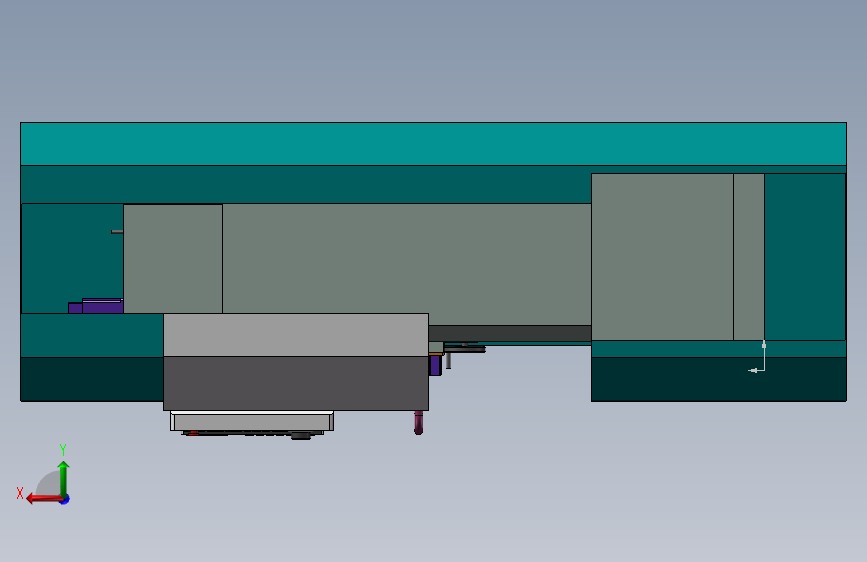Select the purple block at left side
867x562 pixels.
(x=96, y=306)
